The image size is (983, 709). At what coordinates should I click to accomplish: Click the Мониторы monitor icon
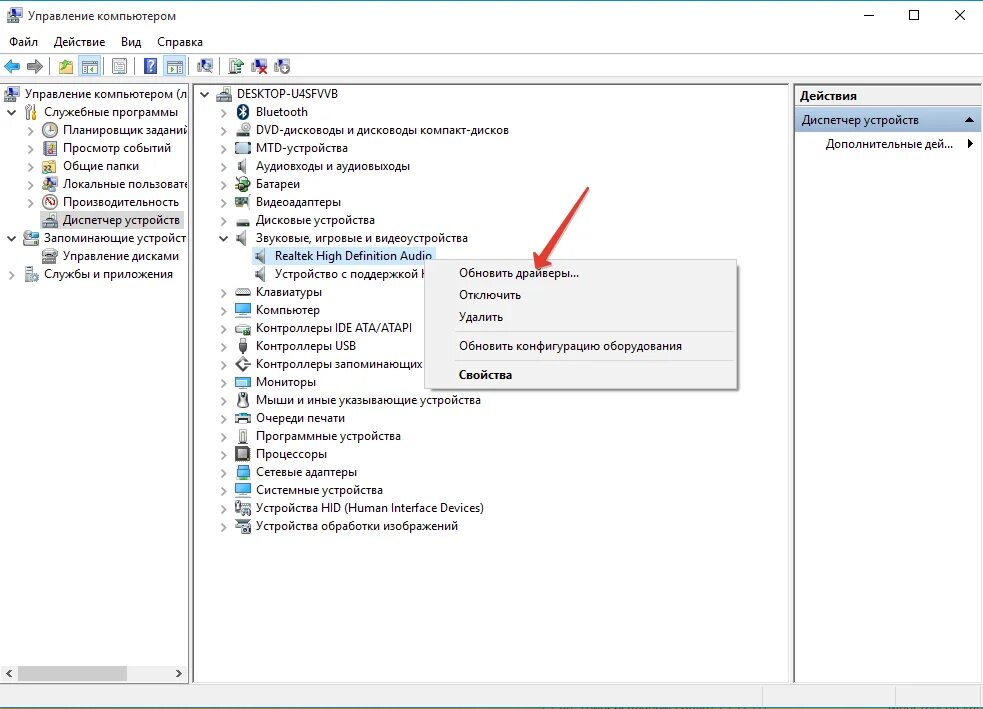tap(243, 382)
